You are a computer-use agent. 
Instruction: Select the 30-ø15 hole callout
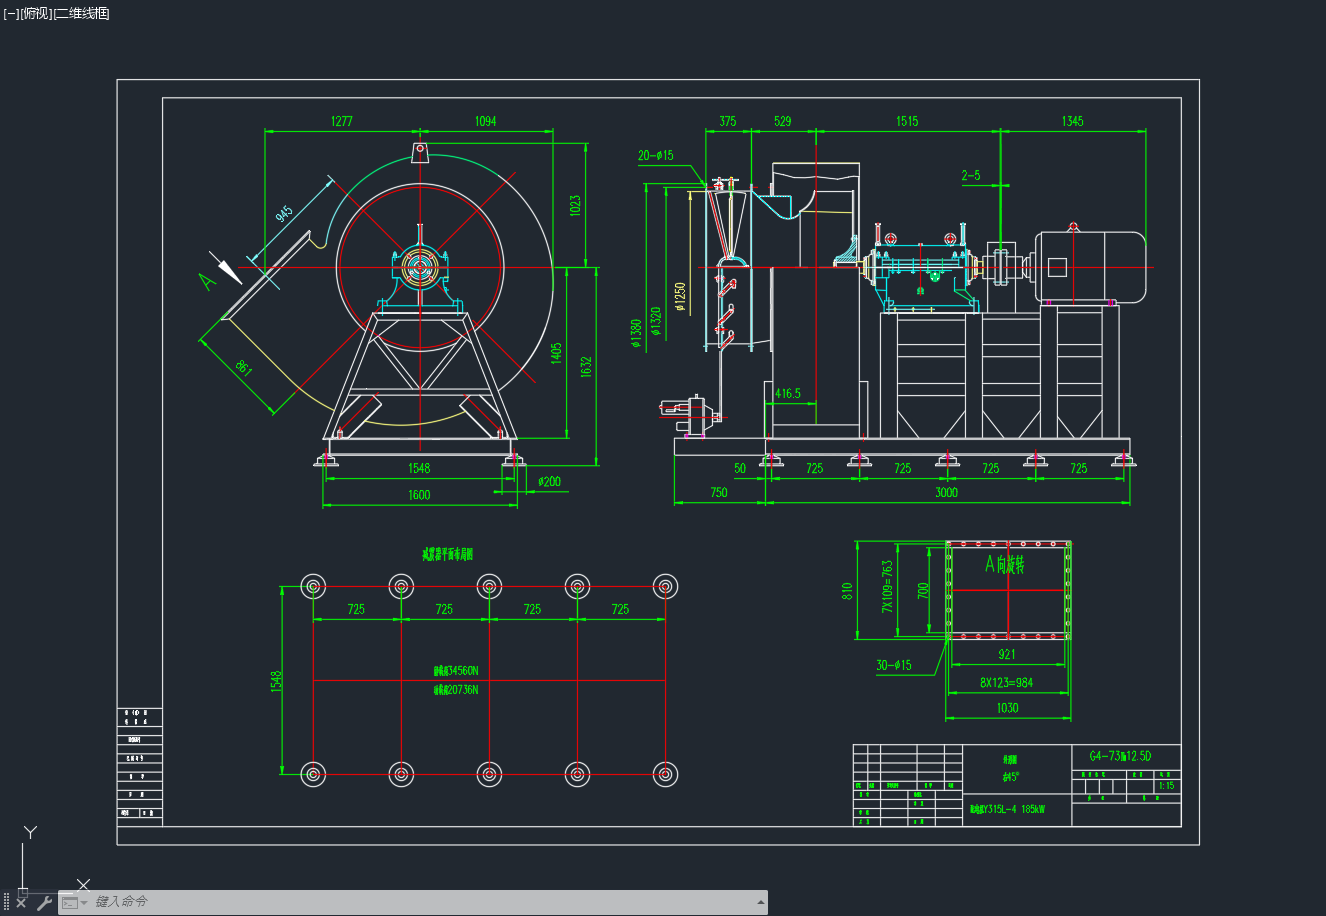pyautogui.click(x=893, y=665)
